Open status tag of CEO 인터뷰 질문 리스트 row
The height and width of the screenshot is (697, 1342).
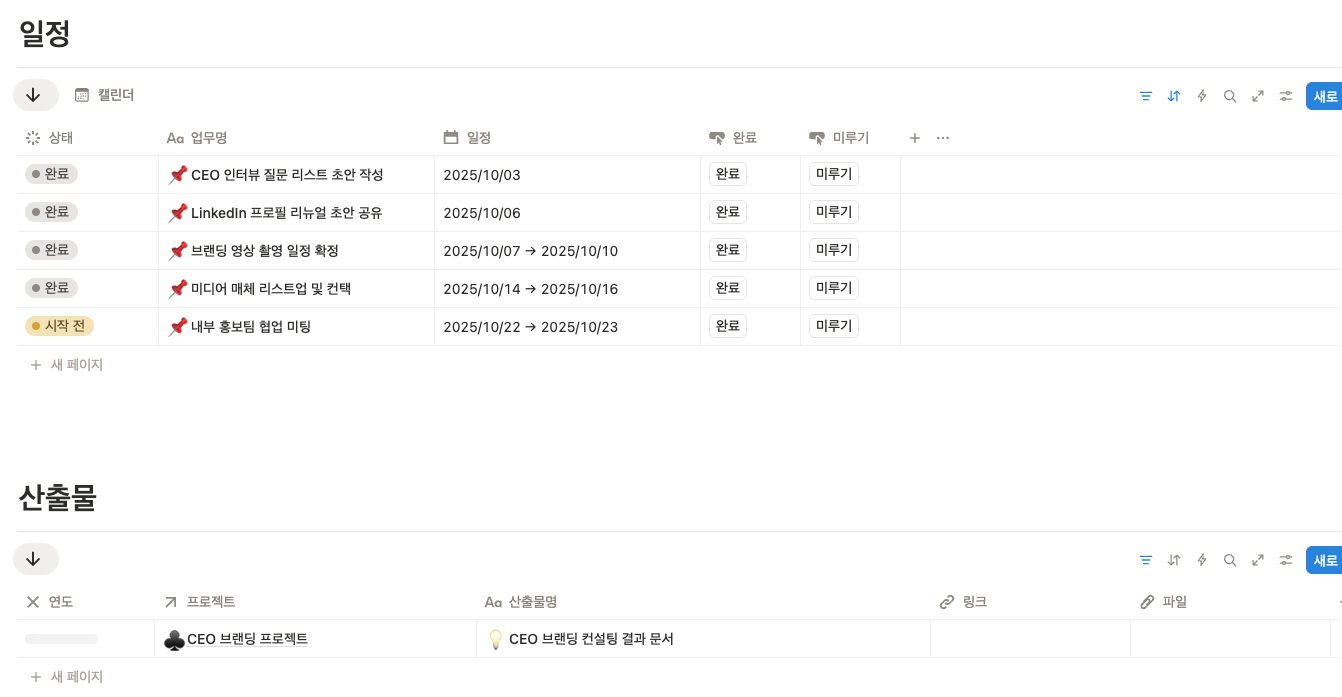[51, 174]
